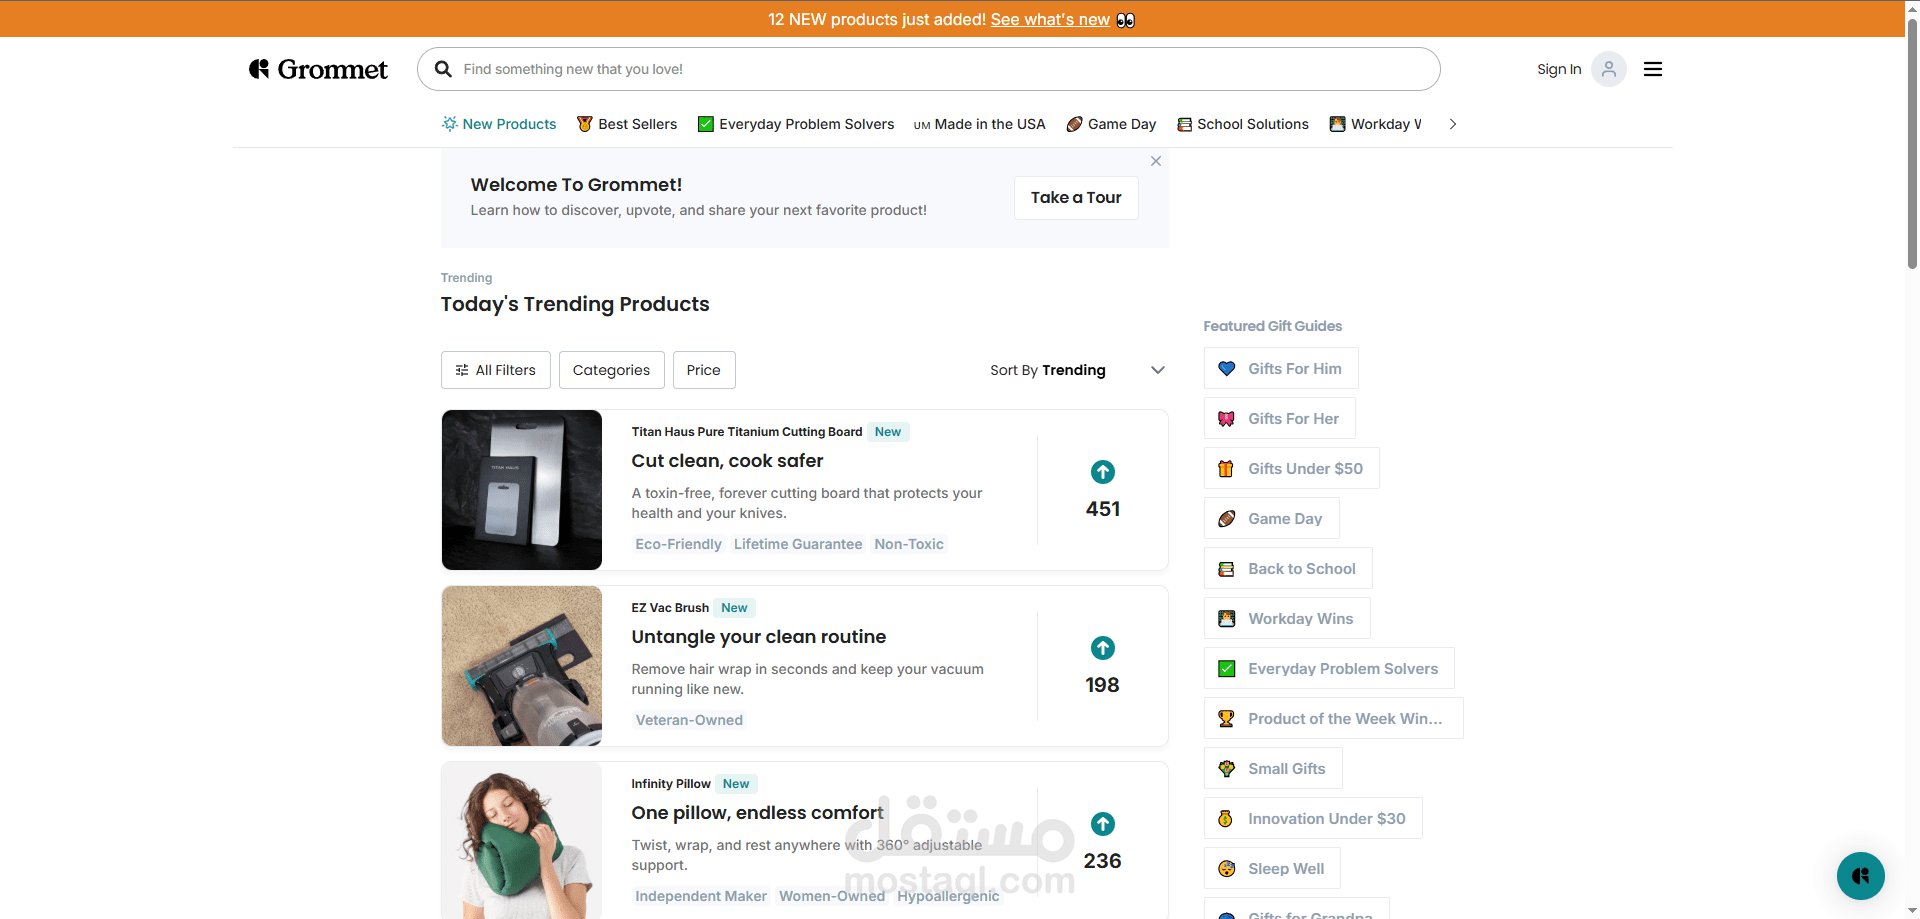
Task: Dismiss the Welcome To Grommet banner
Action: [1156, 161]
